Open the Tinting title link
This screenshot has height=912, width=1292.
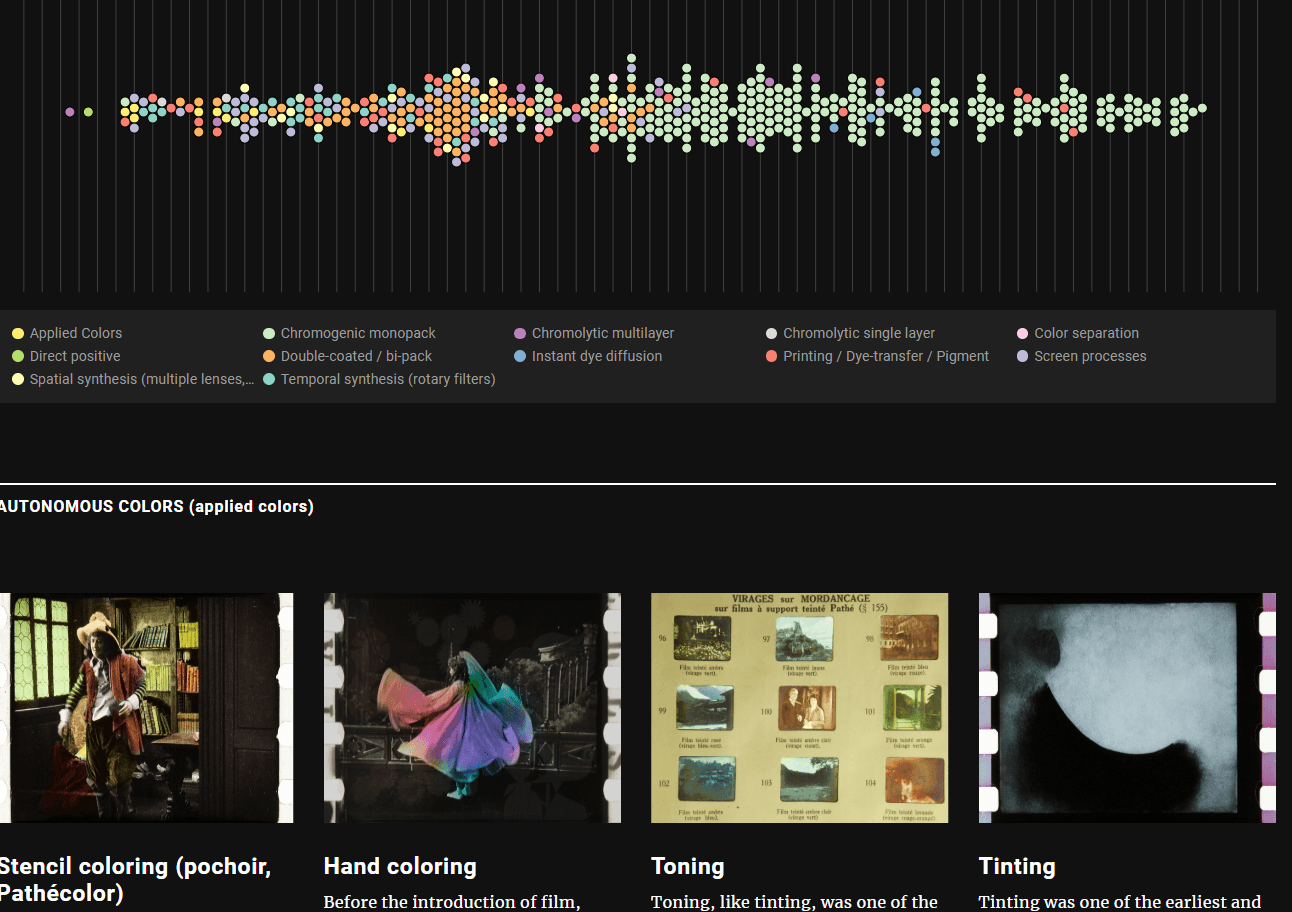click(x=1017, y=866)
